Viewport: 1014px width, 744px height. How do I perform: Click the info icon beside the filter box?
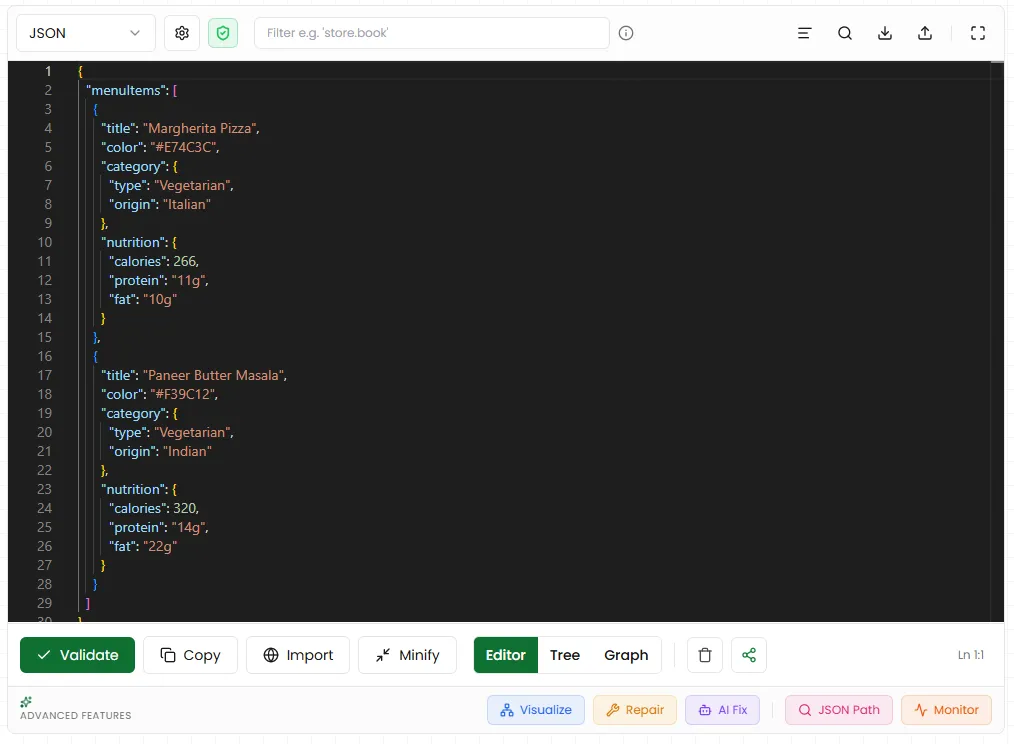pos(625,32)
